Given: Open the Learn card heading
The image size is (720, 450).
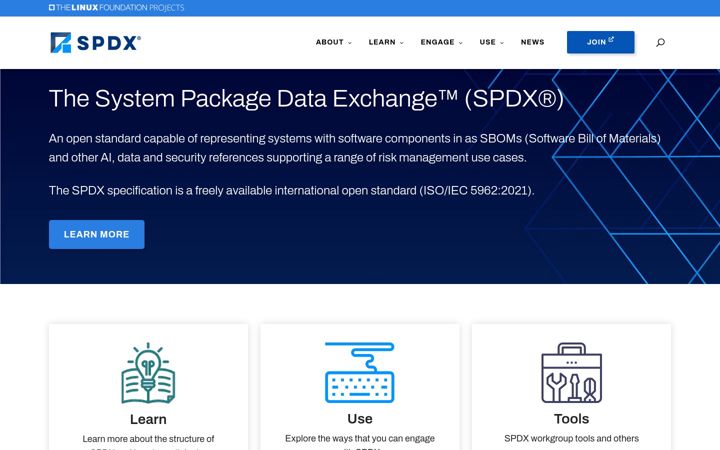Looking at the screenshot, I should point(148,419).
